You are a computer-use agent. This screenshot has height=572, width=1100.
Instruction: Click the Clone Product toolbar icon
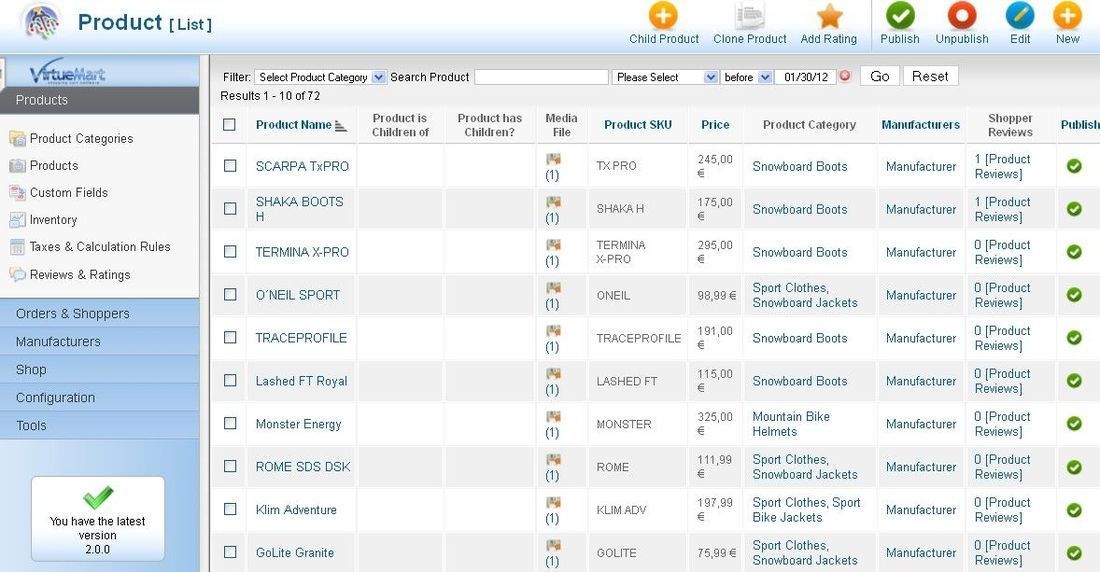pos(749,15)
